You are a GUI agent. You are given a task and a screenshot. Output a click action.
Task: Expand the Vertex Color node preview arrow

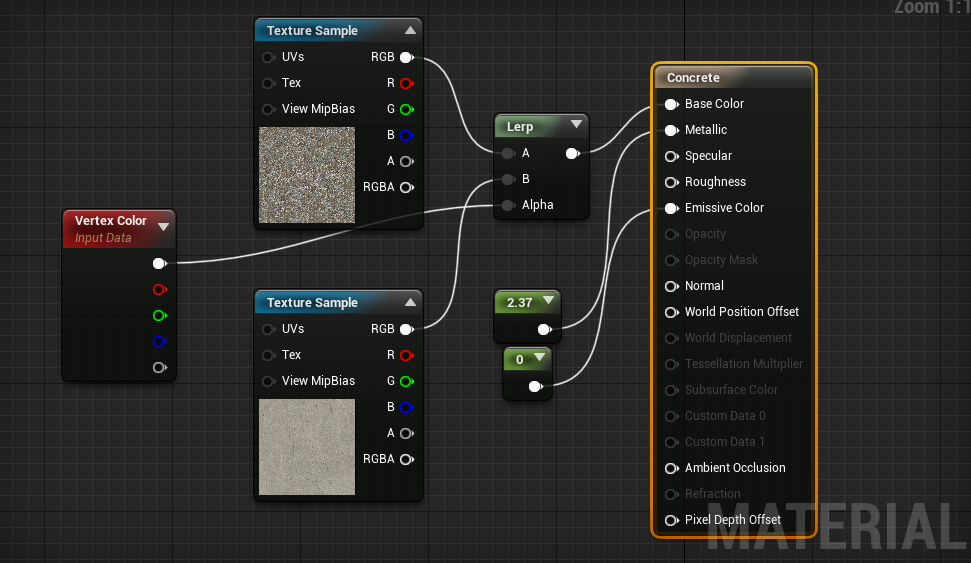163,227
